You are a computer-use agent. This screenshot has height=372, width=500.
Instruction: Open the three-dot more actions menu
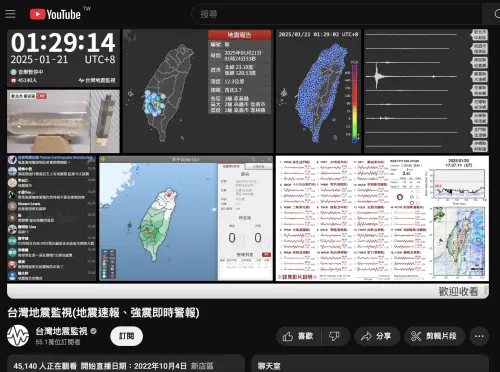[x=479, y=336]
